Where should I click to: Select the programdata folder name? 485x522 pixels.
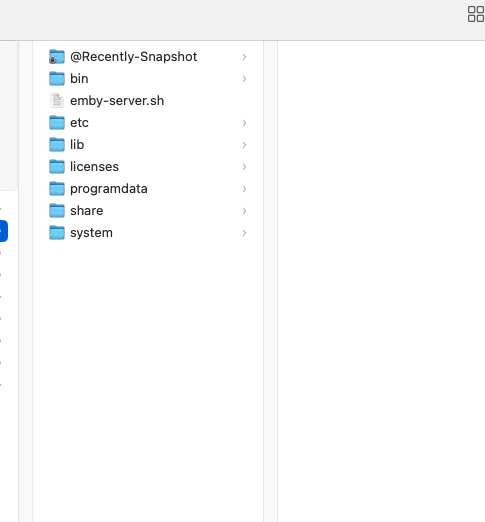109,189
